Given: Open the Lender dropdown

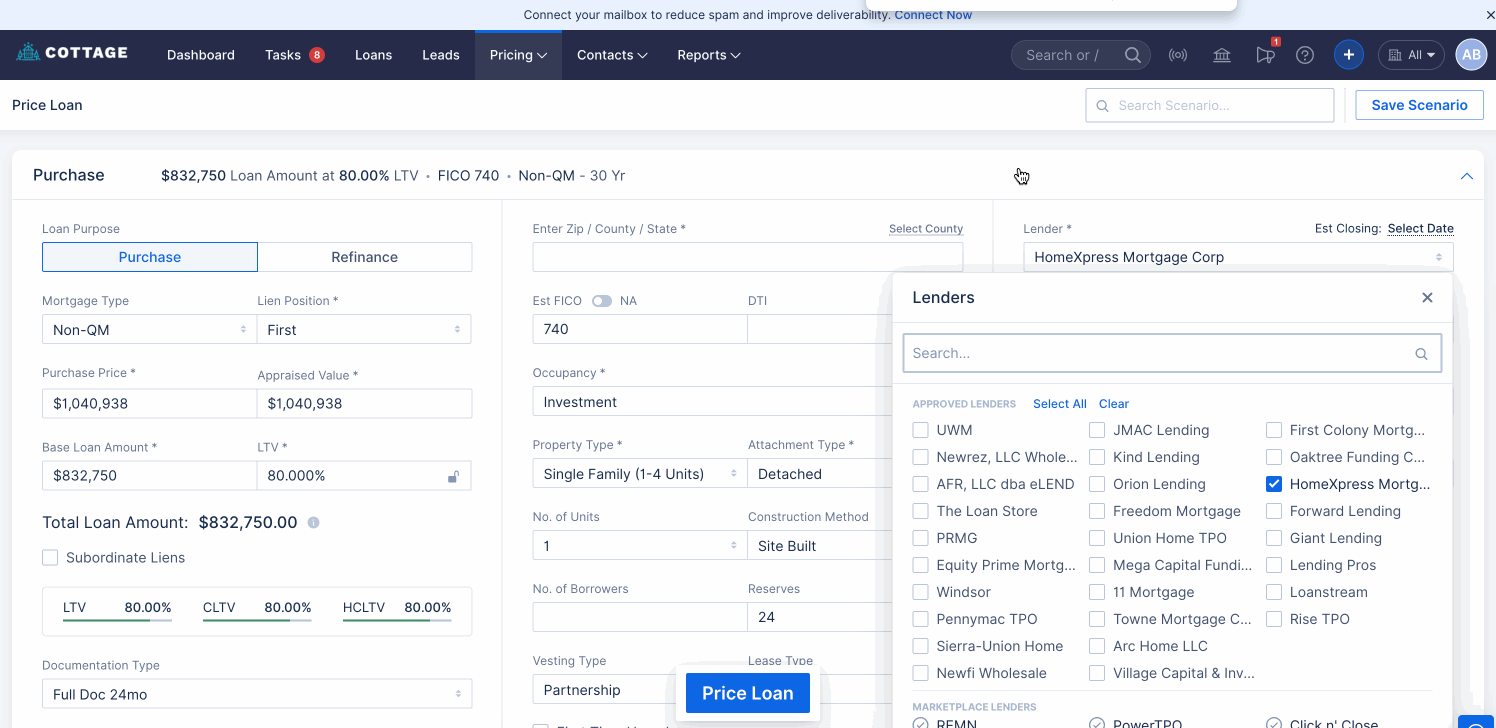Looking at the screenshot, I should pos(1238,257).
